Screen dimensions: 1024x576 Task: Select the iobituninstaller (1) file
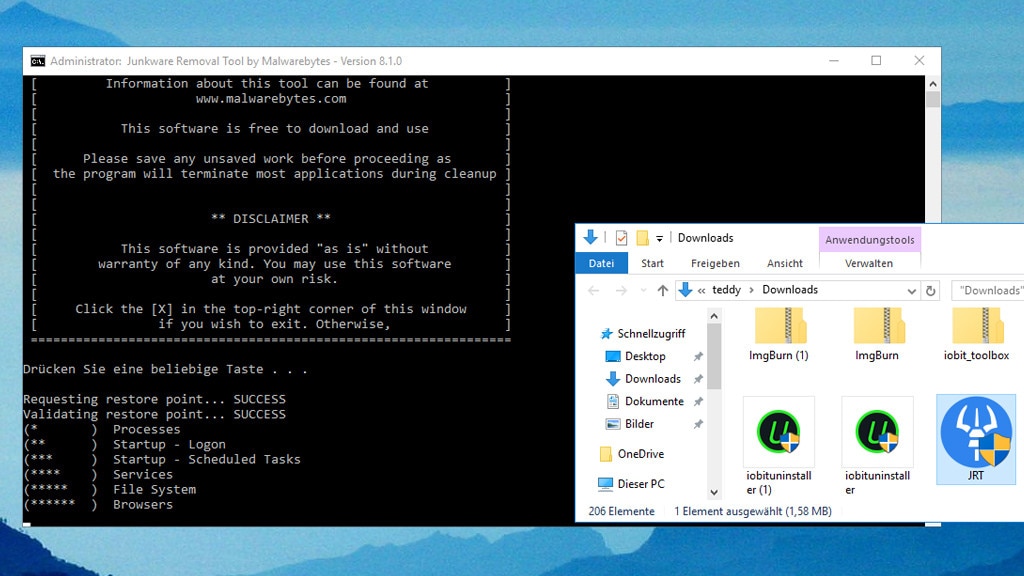point(778,446)
